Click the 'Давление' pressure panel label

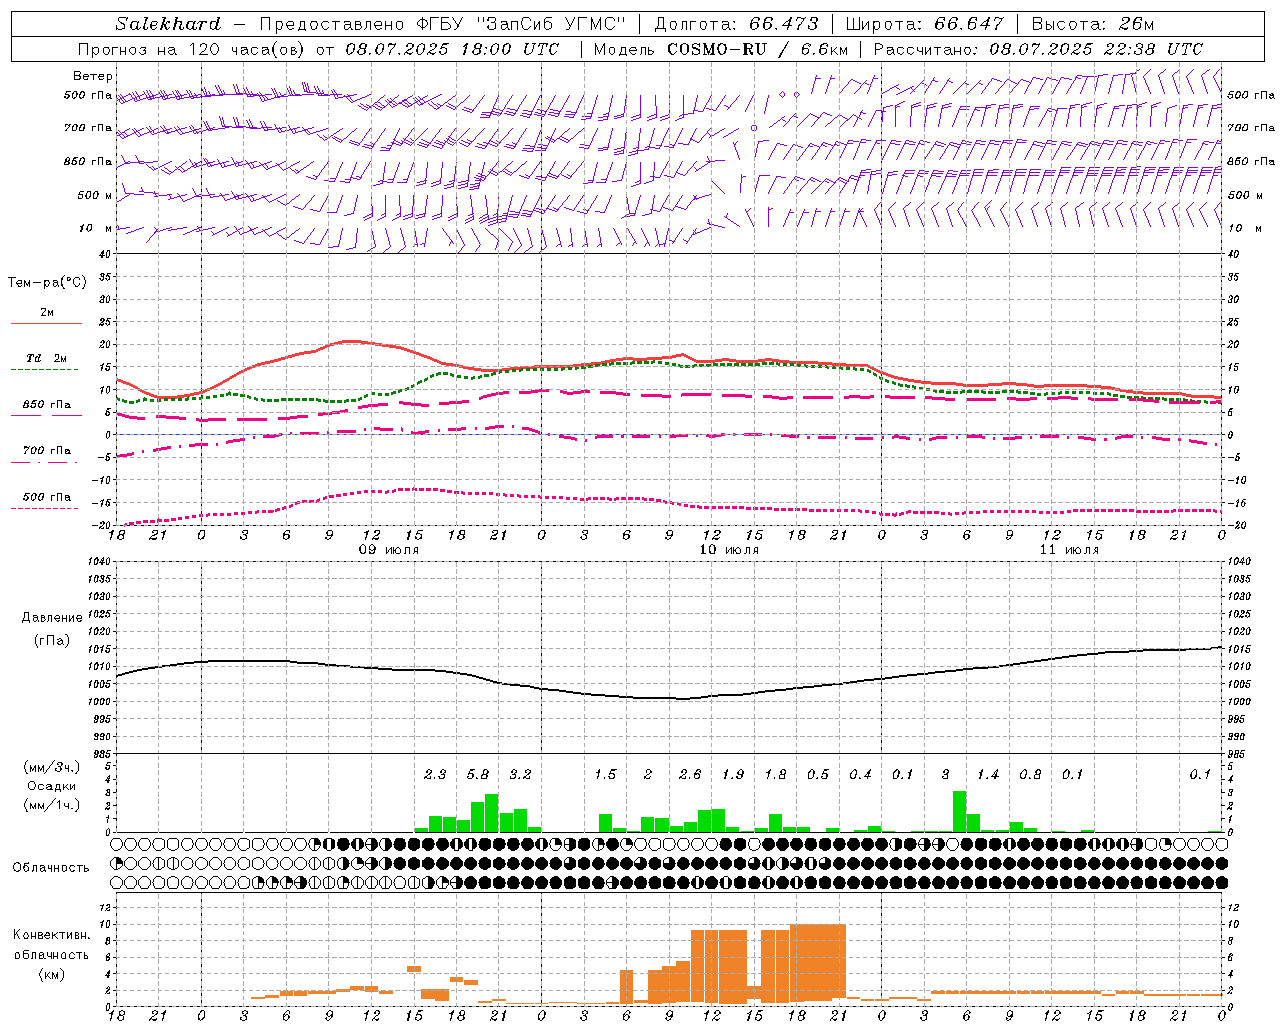pyautogui.click(x=52, y=618)
